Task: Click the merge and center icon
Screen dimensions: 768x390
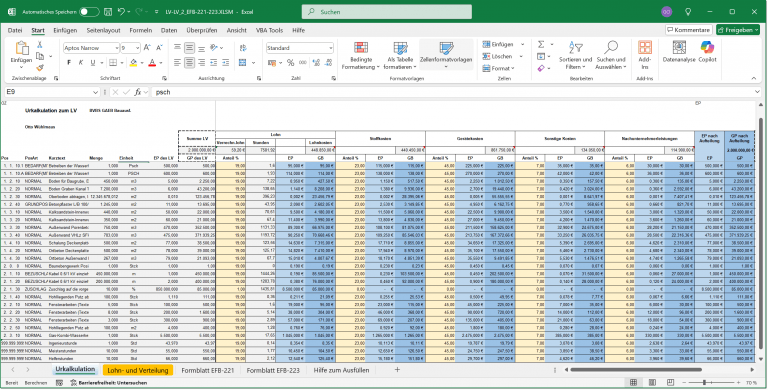Action: click(x=242, y=63)
